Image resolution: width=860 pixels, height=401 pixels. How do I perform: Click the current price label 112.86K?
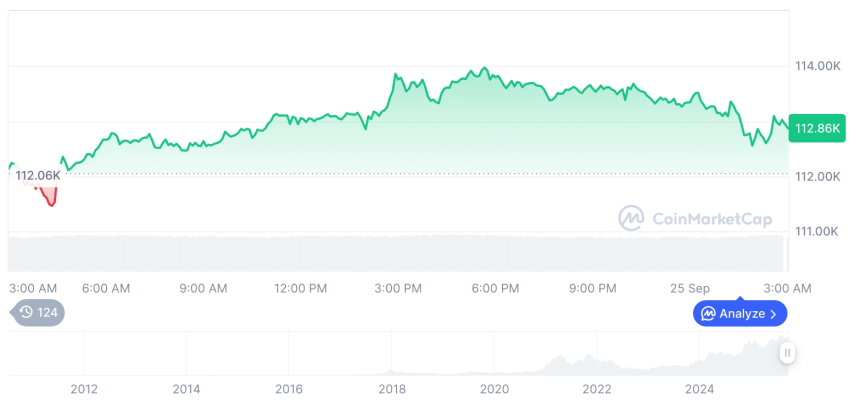pyautogui.click(x=816, y=128)
